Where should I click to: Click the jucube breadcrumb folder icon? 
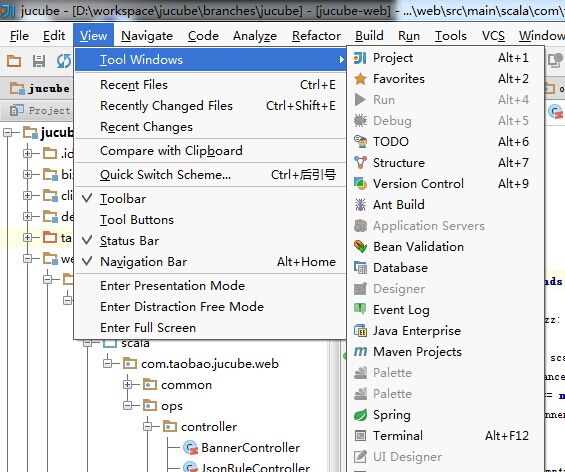point(17,88)
